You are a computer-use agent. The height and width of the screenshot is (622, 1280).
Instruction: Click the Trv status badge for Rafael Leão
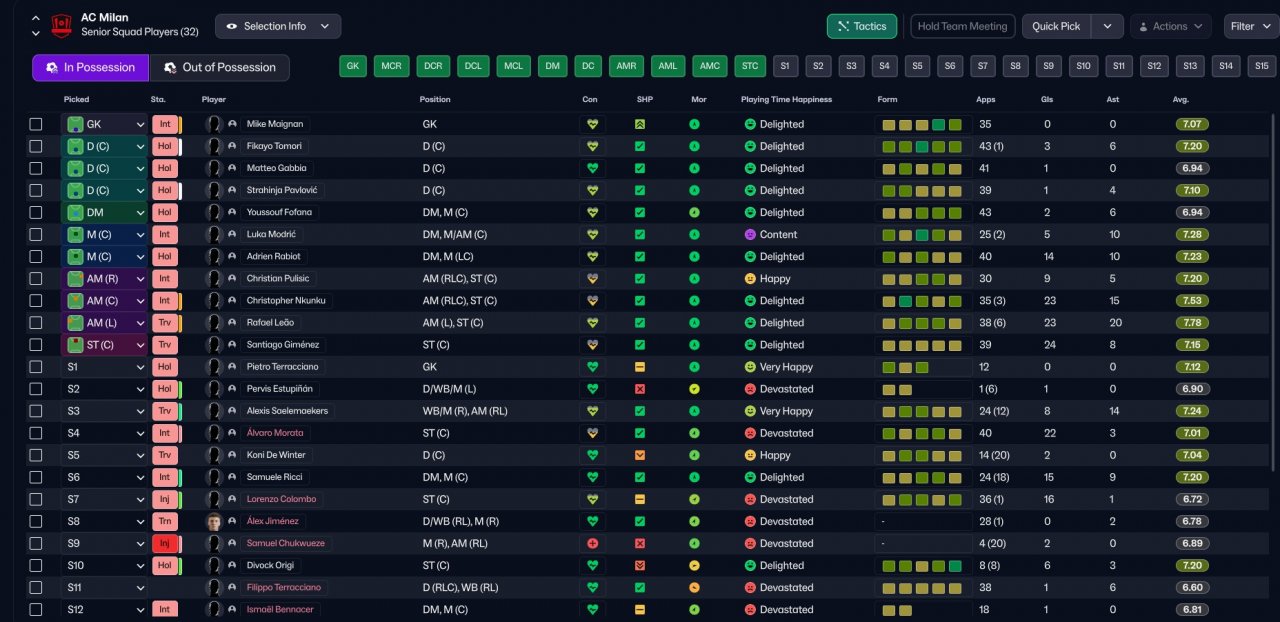click(165, 323)
